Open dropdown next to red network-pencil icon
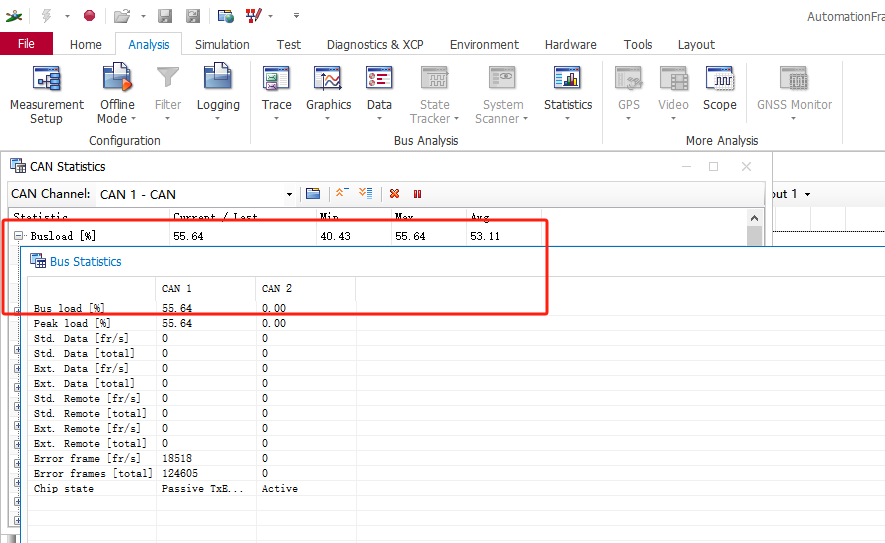 point(270,16)
